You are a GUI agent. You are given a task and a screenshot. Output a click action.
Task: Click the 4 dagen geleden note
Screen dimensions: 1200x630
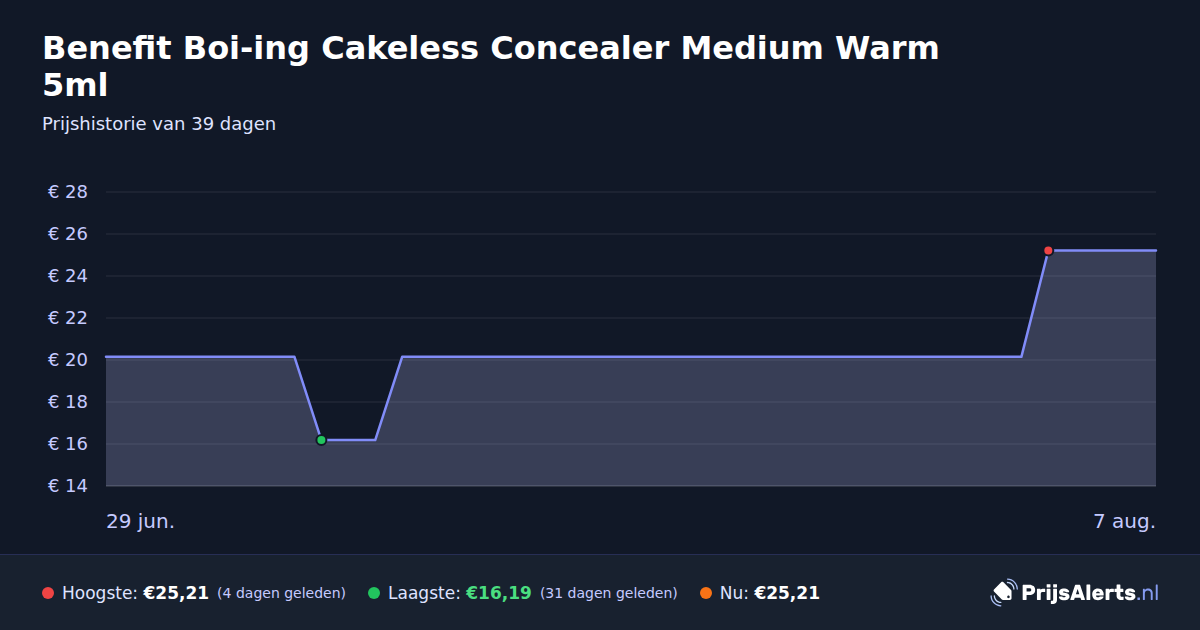[281, 593]
